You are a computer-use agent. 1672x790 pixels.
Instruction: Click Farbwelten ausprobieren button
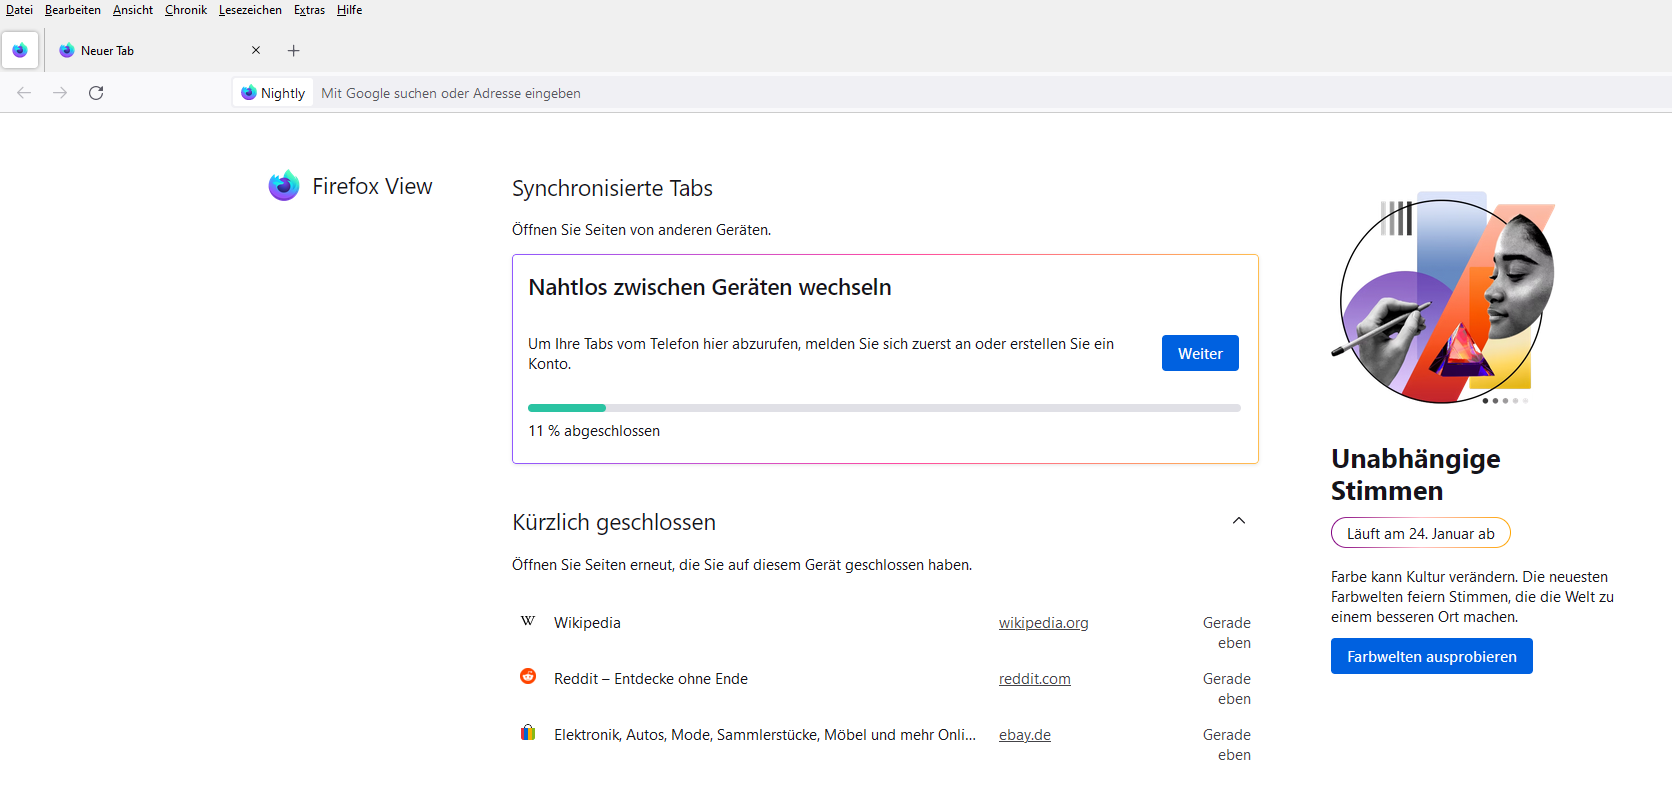(1431, 656)
